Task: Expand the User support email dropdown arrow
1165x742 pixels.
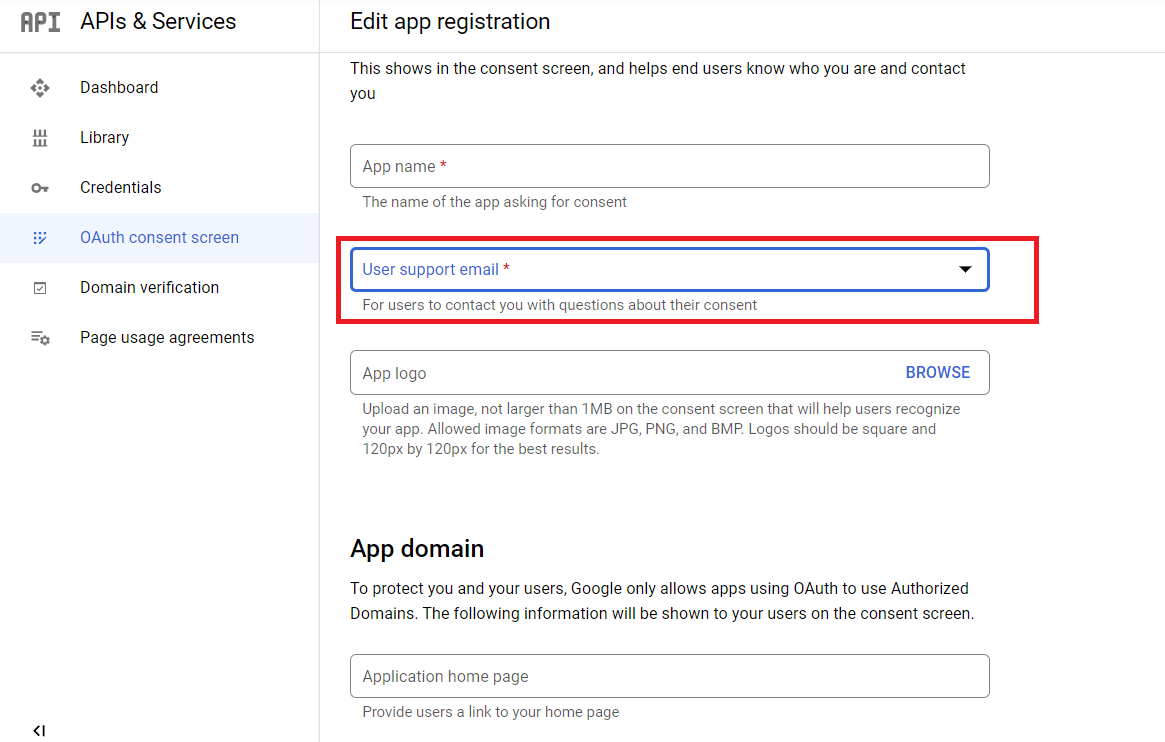Action: (965, 270)
